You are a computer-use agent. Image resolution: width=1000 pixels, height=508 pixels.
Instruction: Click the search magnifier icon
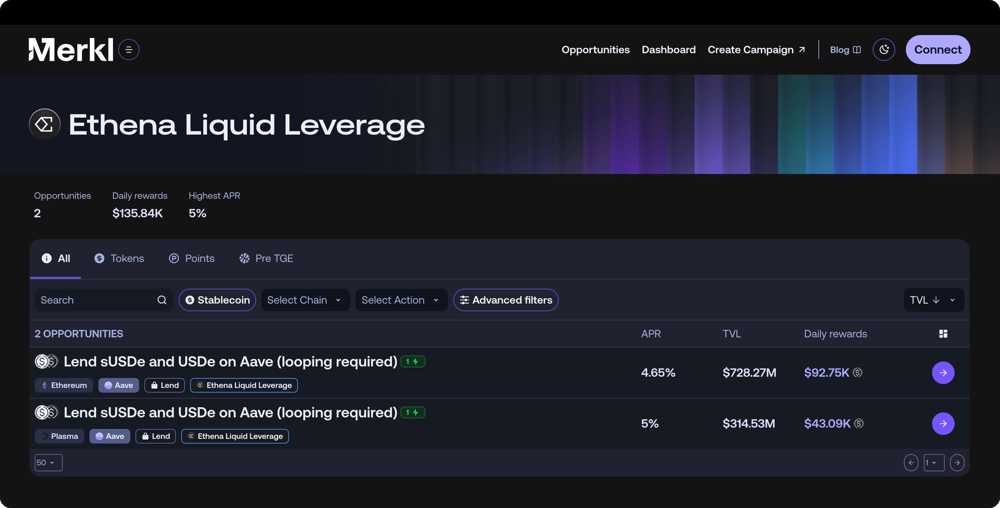pyautogui.click(x=162, y=300)
